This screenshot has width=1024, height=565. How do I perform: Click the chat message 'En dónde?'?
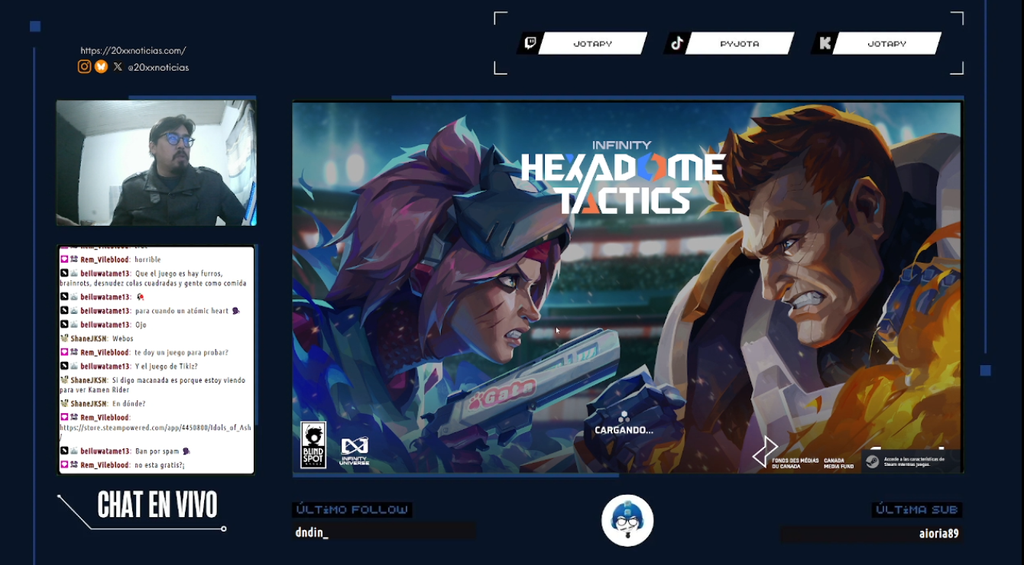click(129, 404)
